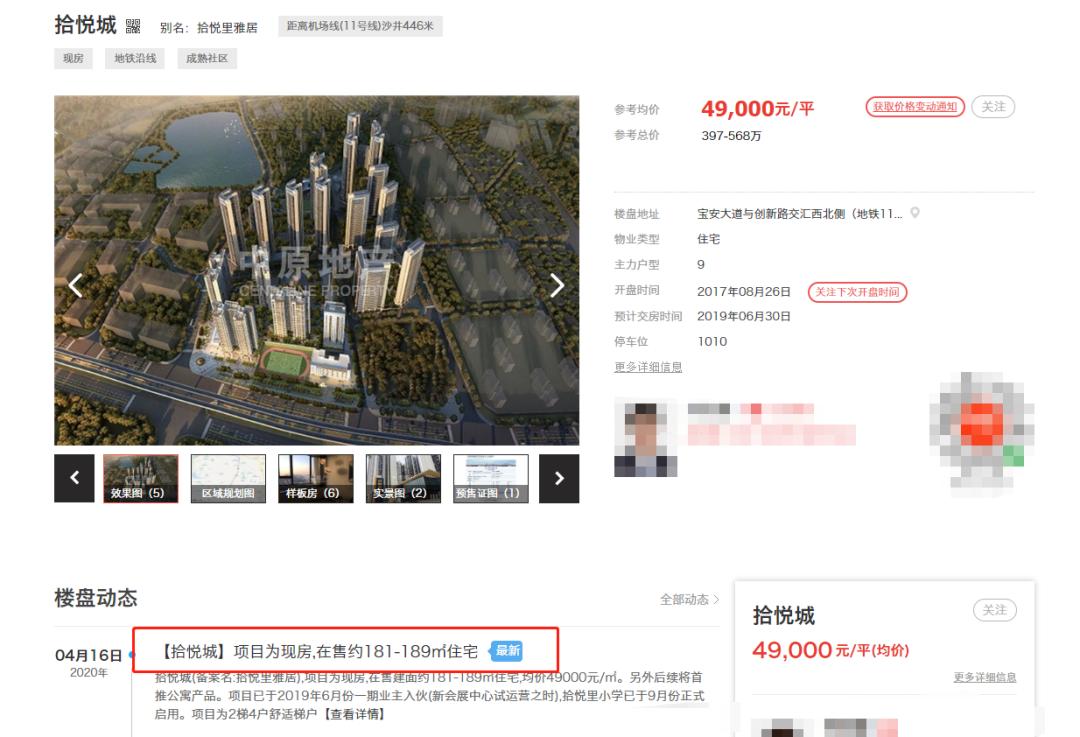
Task: Click the 获取价格变动通知 price alert button
Action: click(x=913, y=106)
